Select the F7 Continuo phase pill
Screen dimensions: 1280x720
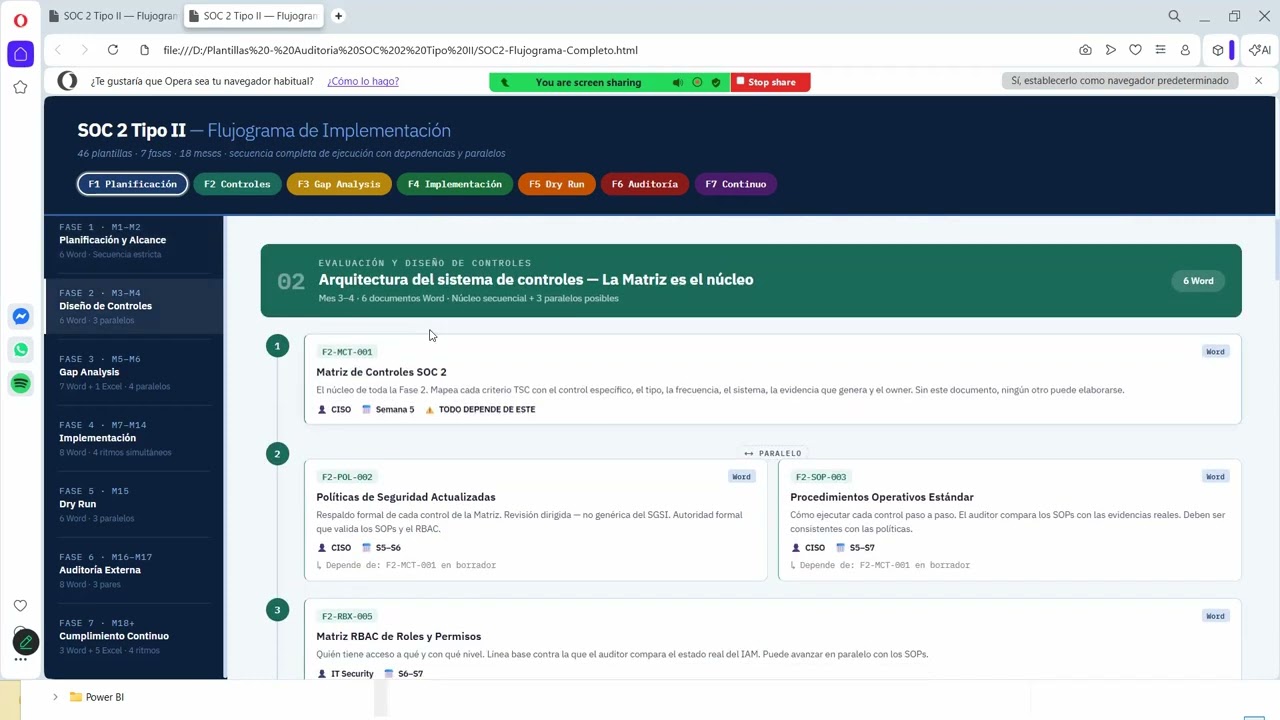[736, 184]
